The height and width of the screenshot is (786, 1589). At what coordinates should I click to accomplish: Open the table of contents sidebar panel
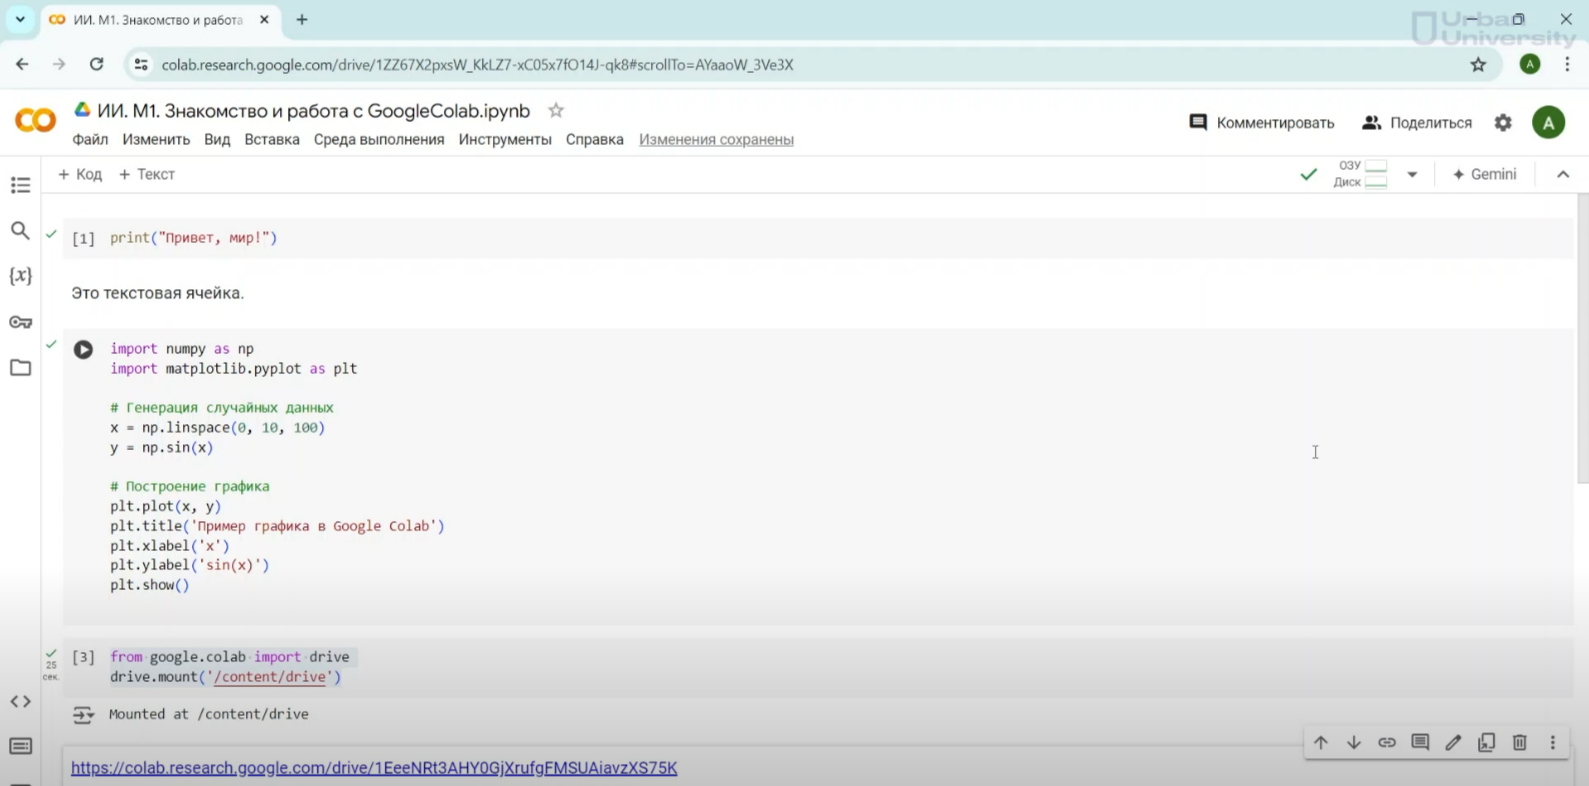point(20,185)
